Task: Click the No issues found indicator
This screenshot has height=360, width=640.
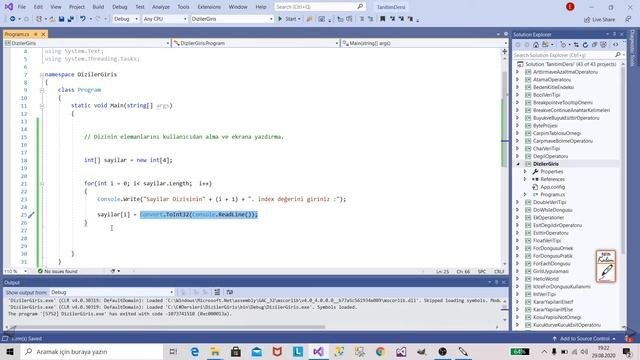Action: point(58,271)
